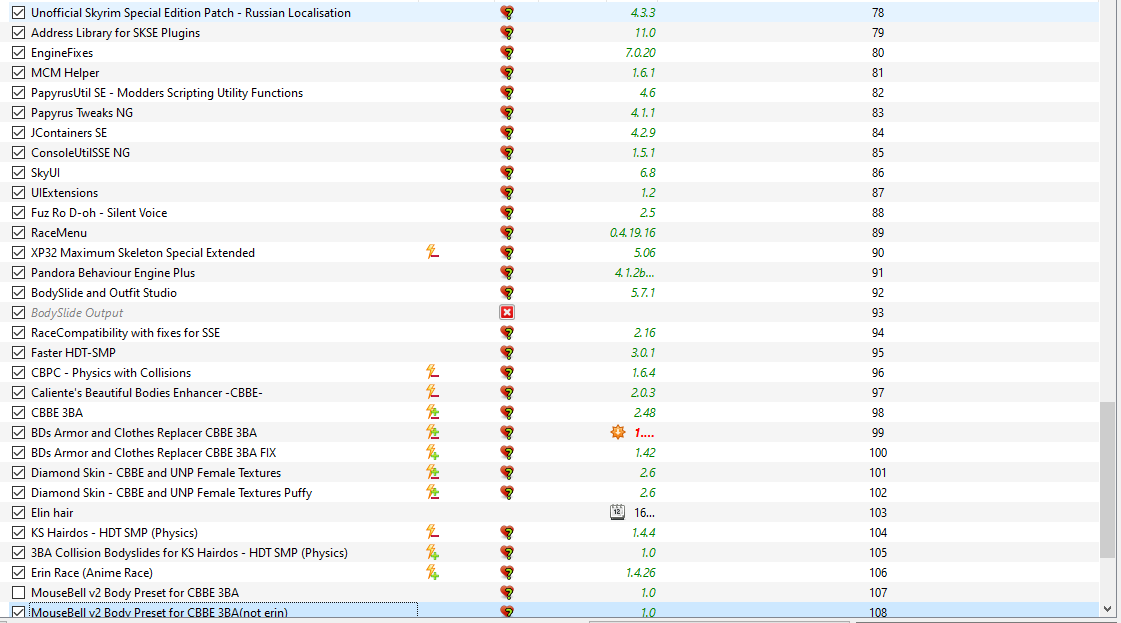Click the Nexus category icon for JContainers SE
This screenshot has width=1121, height=623.
pos(507,132)
